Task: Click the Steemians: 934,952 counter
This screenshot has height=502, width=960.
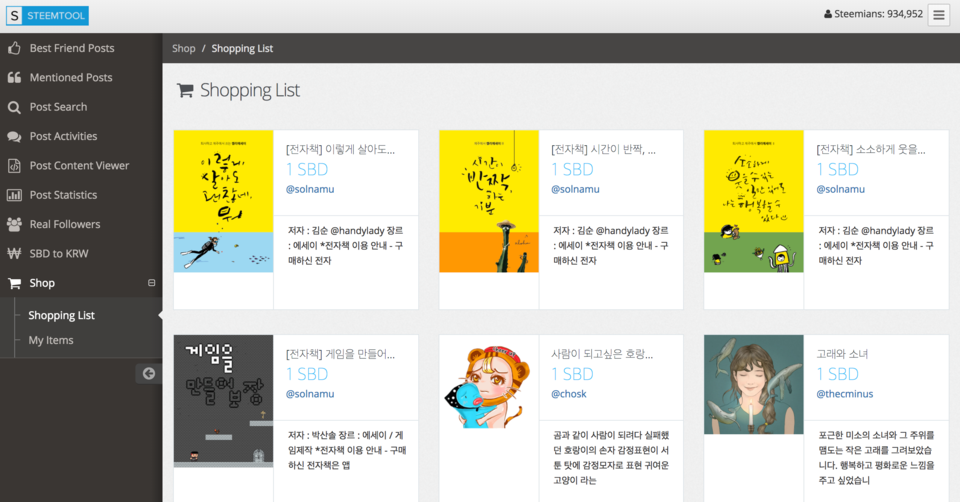Action: (x=878, y=14)
